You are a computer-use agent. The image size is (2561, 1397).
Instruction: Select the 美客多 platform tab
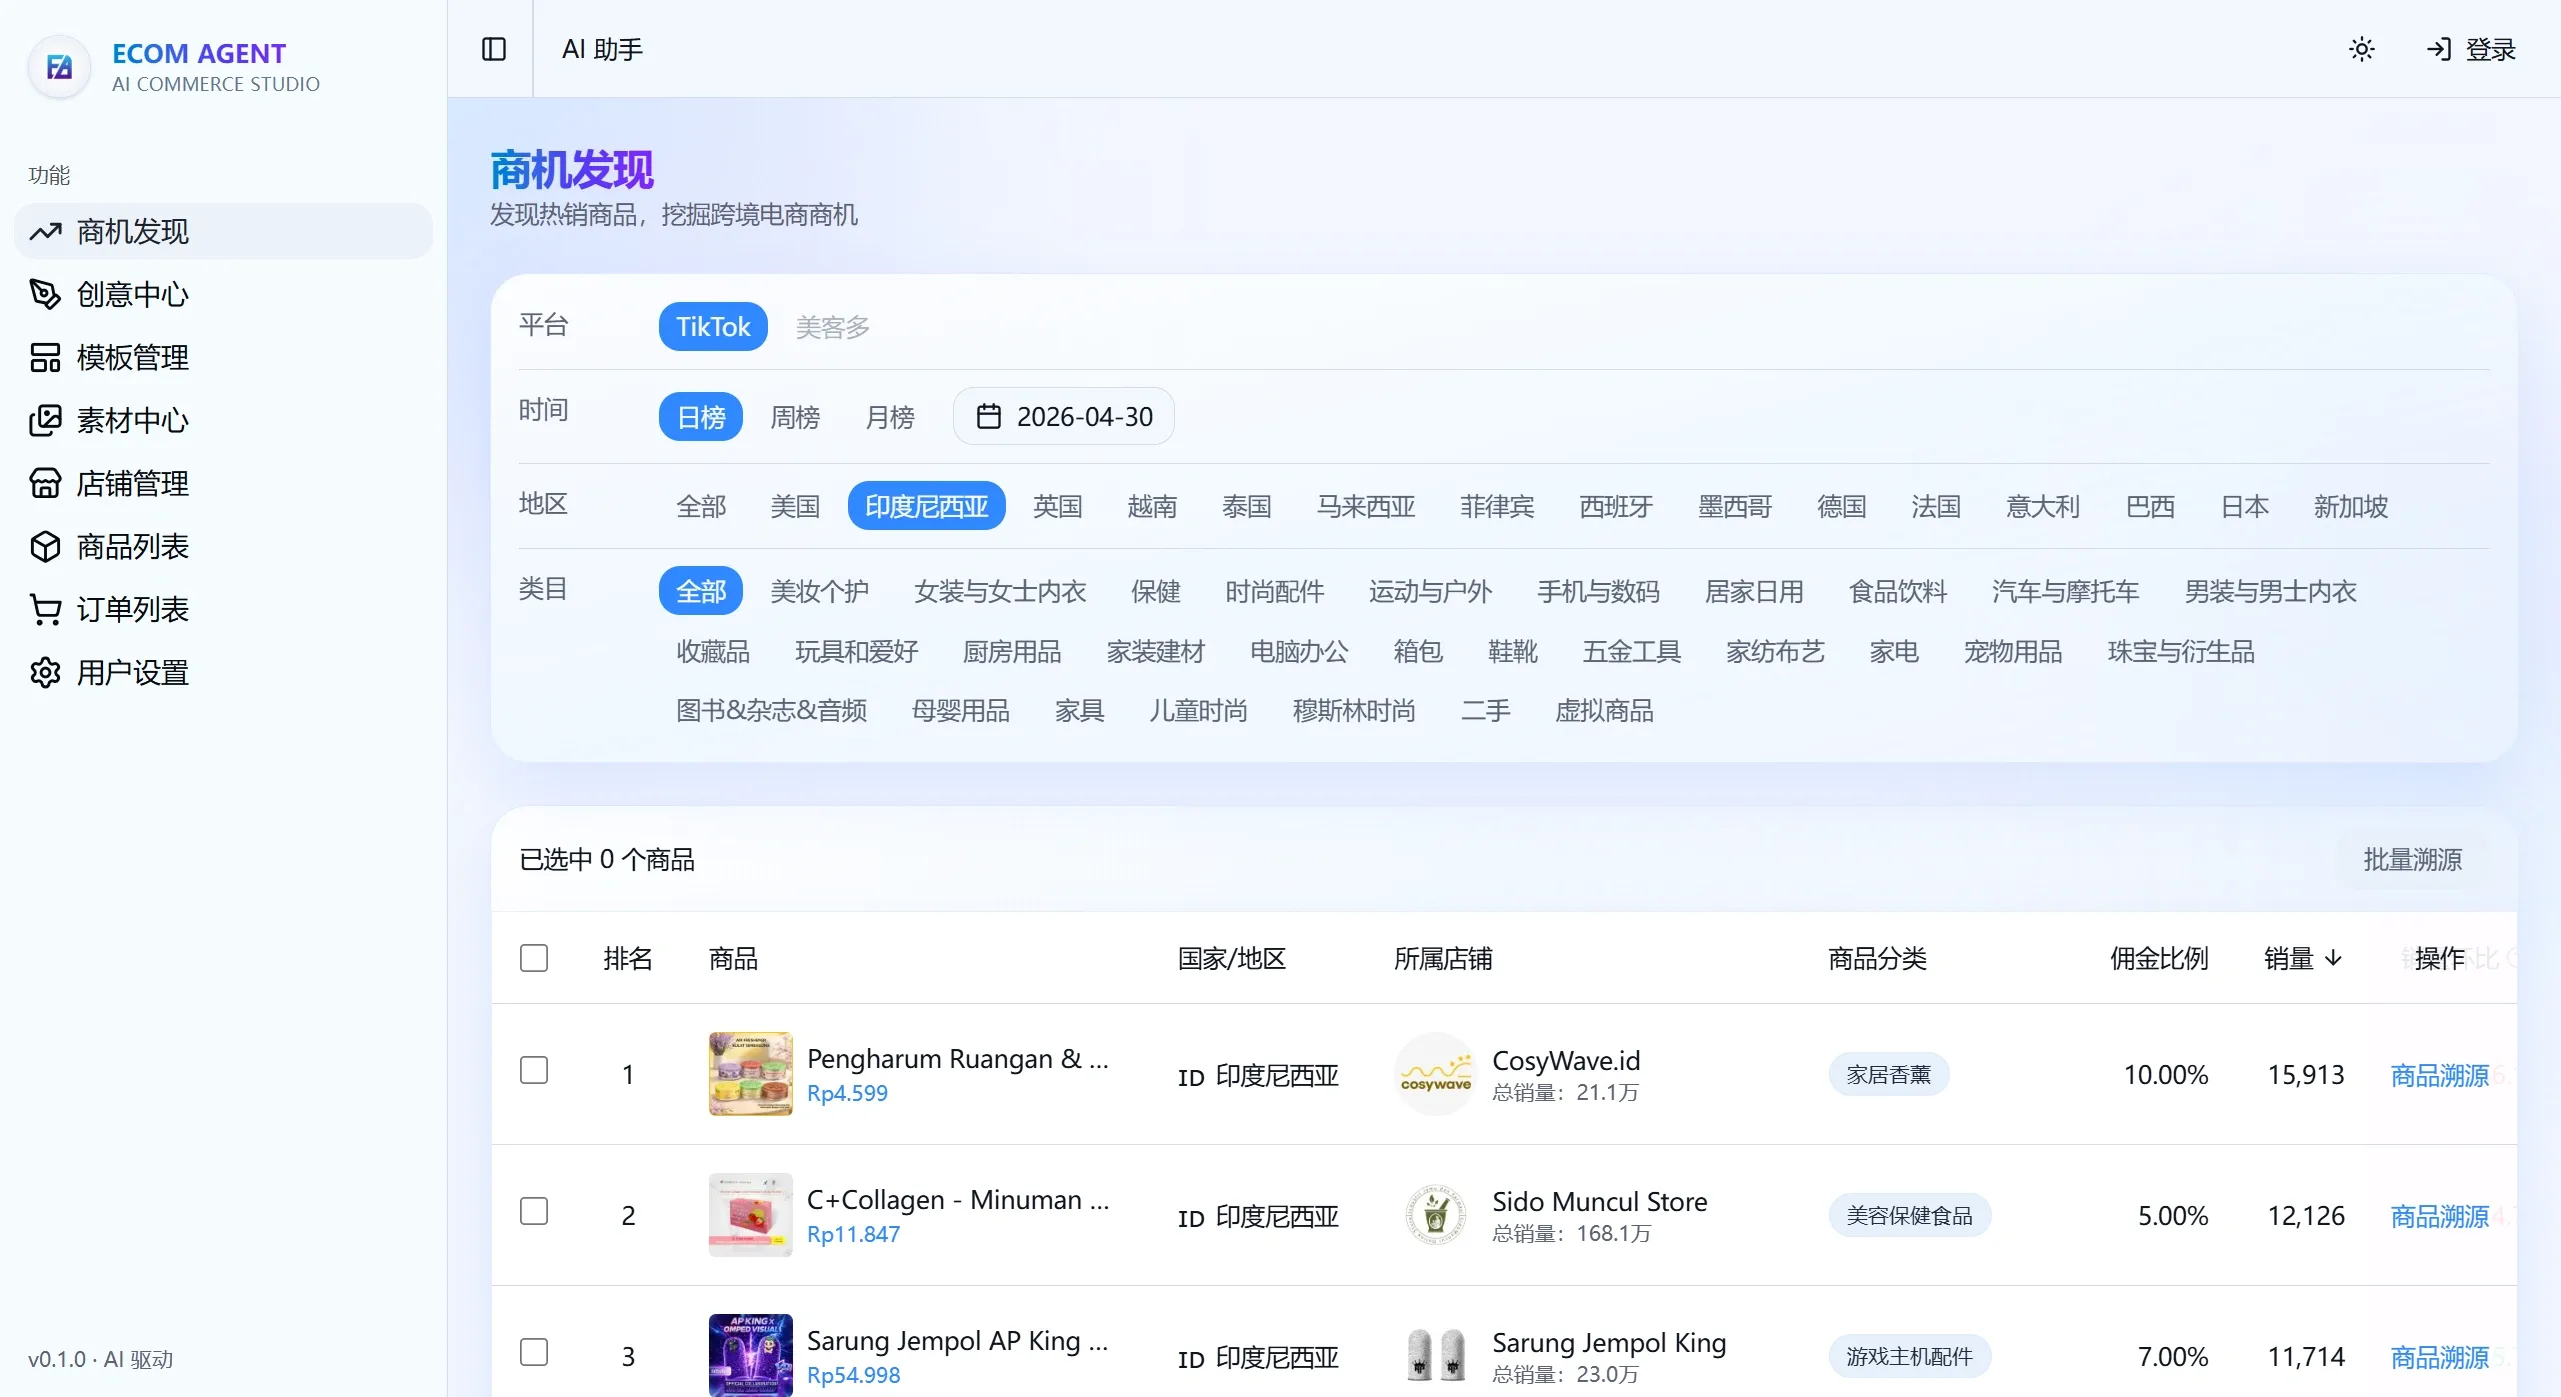(833, 327)
